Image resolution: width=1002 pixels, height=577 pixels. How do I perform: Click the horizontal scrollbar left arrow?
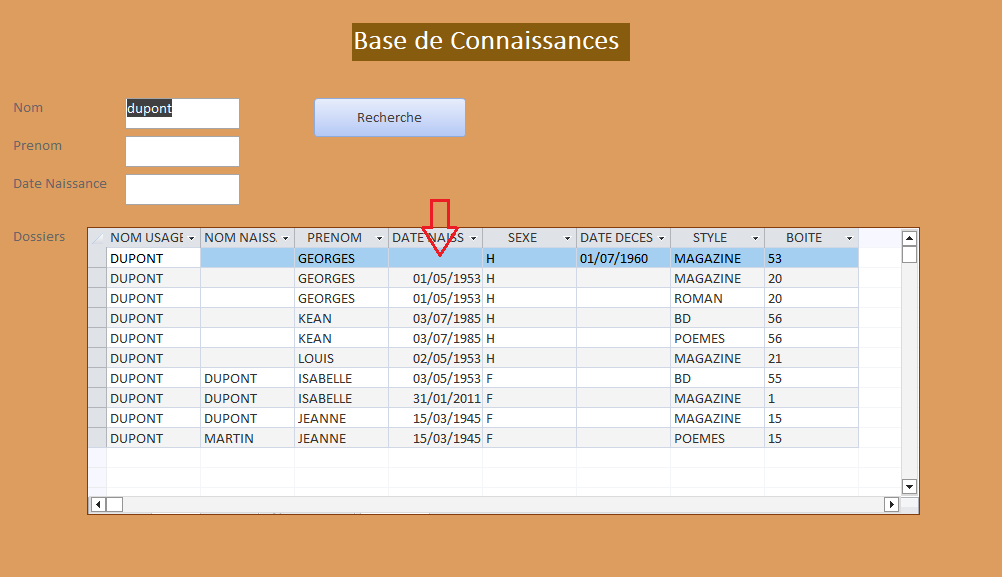click(x=98, y=504)
